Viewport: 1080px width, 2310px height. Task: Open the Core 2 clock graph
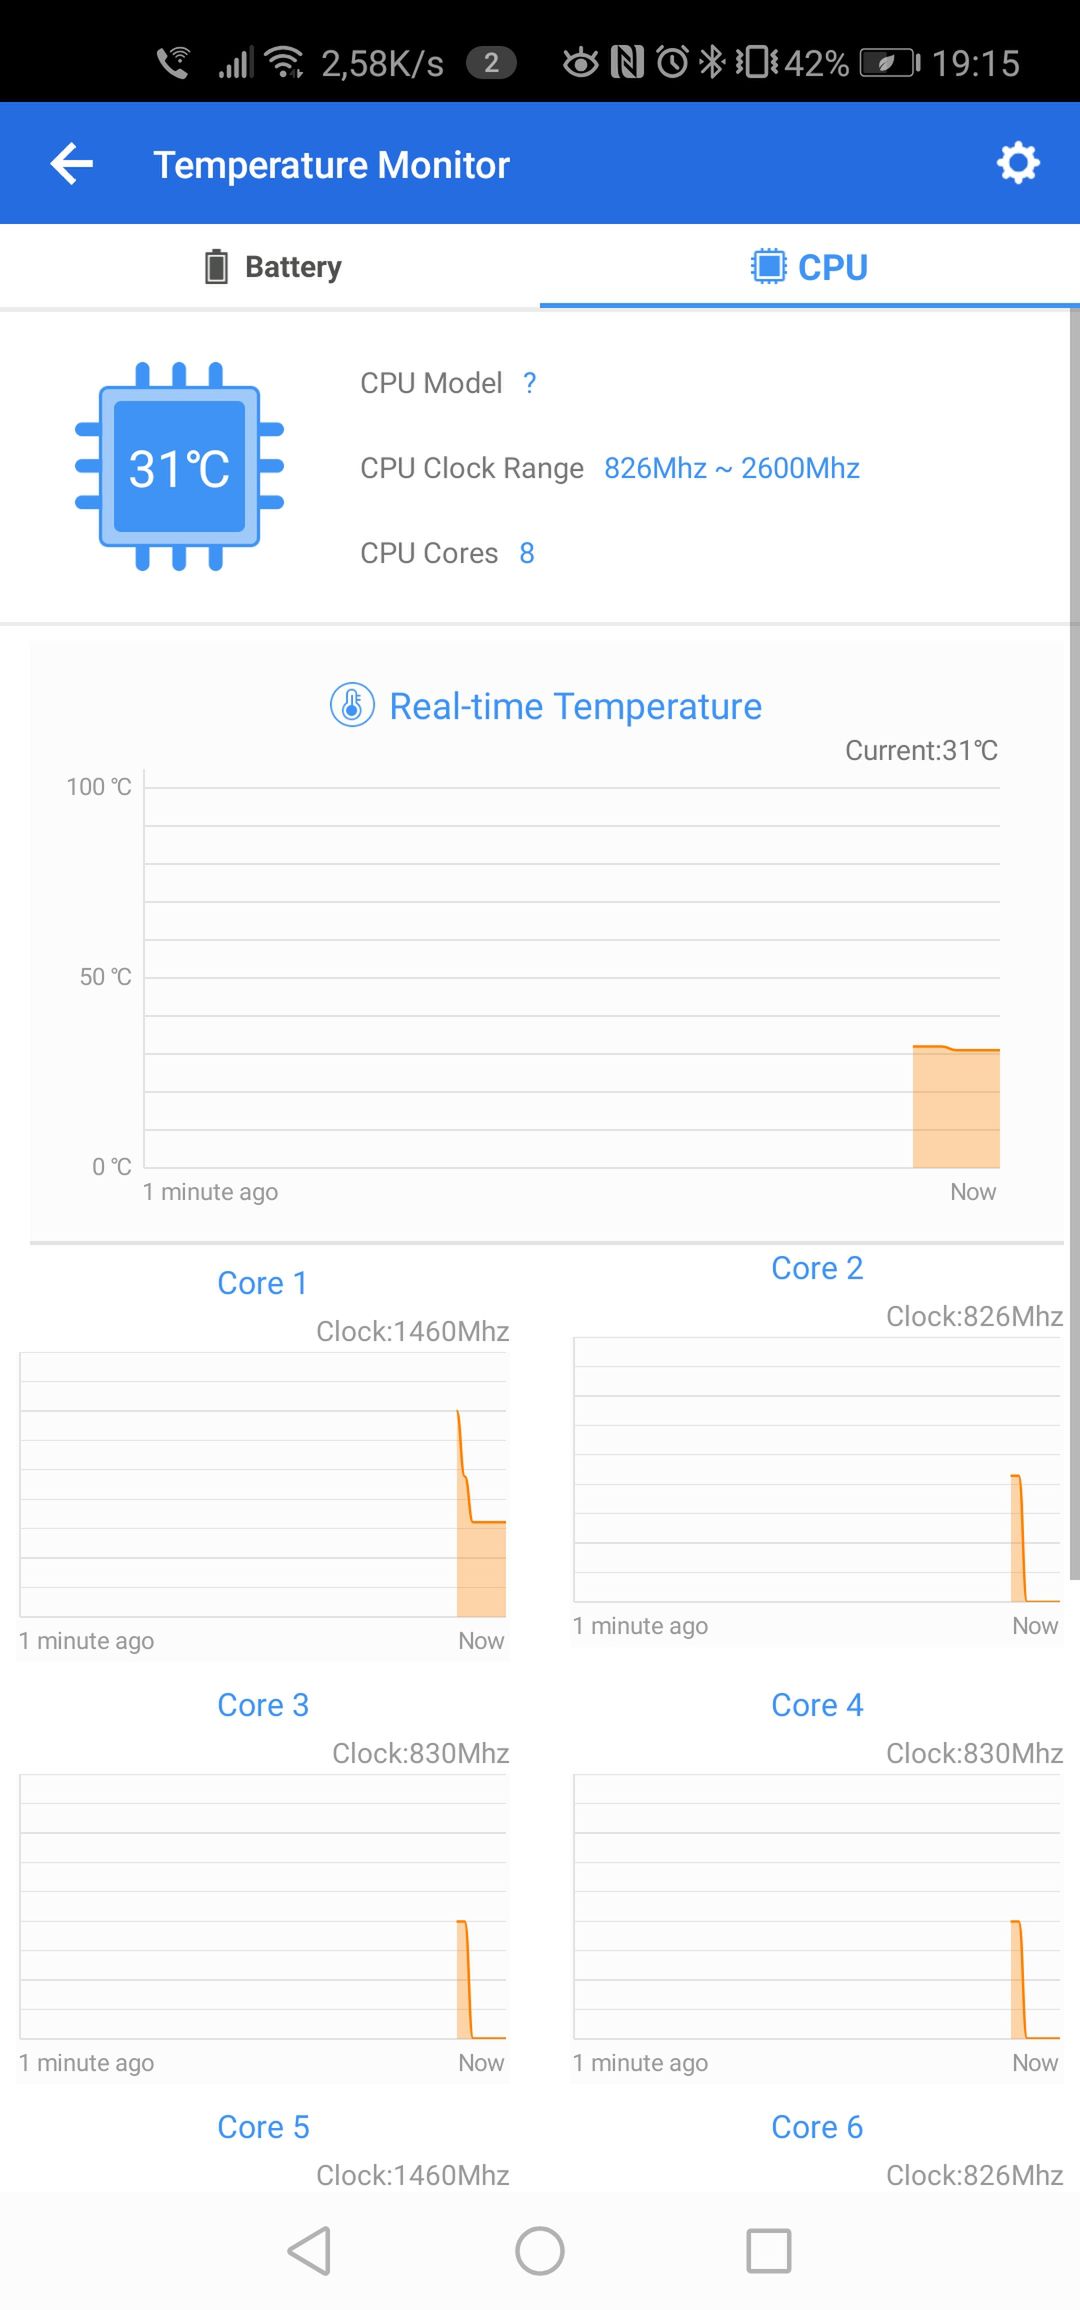817,1470
